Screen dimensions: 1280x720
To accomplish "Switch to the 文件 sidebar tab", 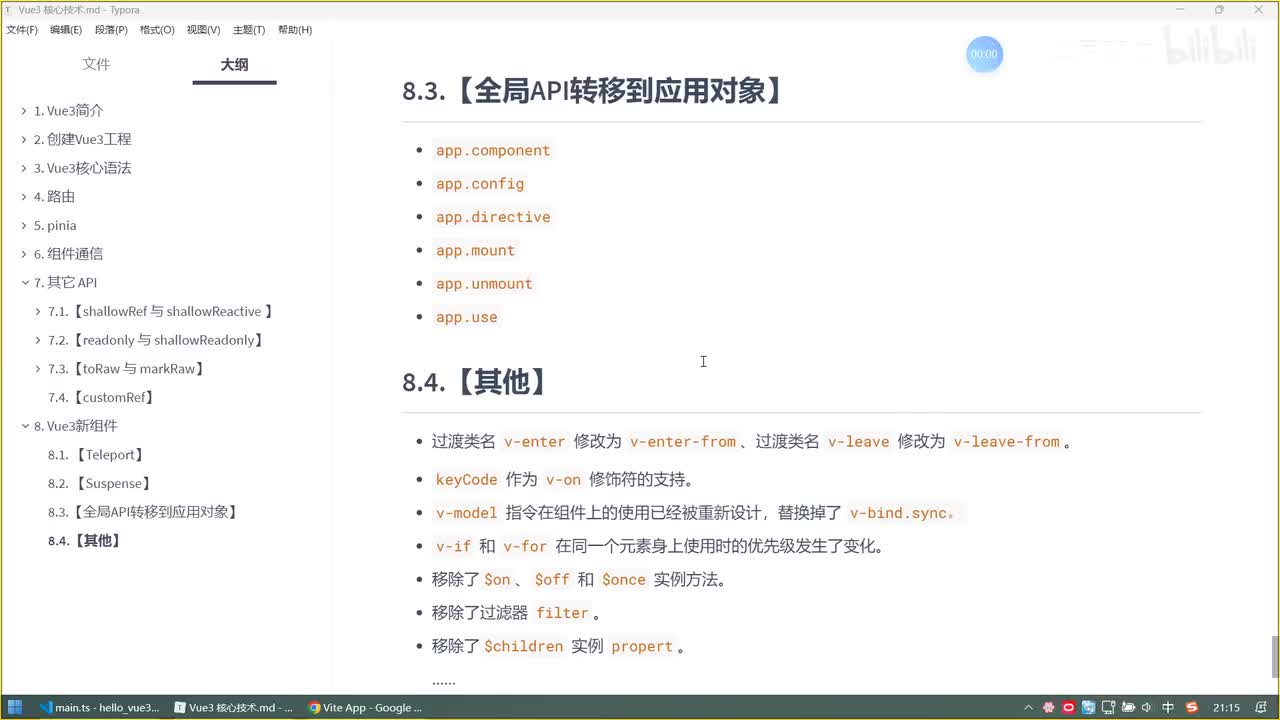I will (x=96, y=64).
